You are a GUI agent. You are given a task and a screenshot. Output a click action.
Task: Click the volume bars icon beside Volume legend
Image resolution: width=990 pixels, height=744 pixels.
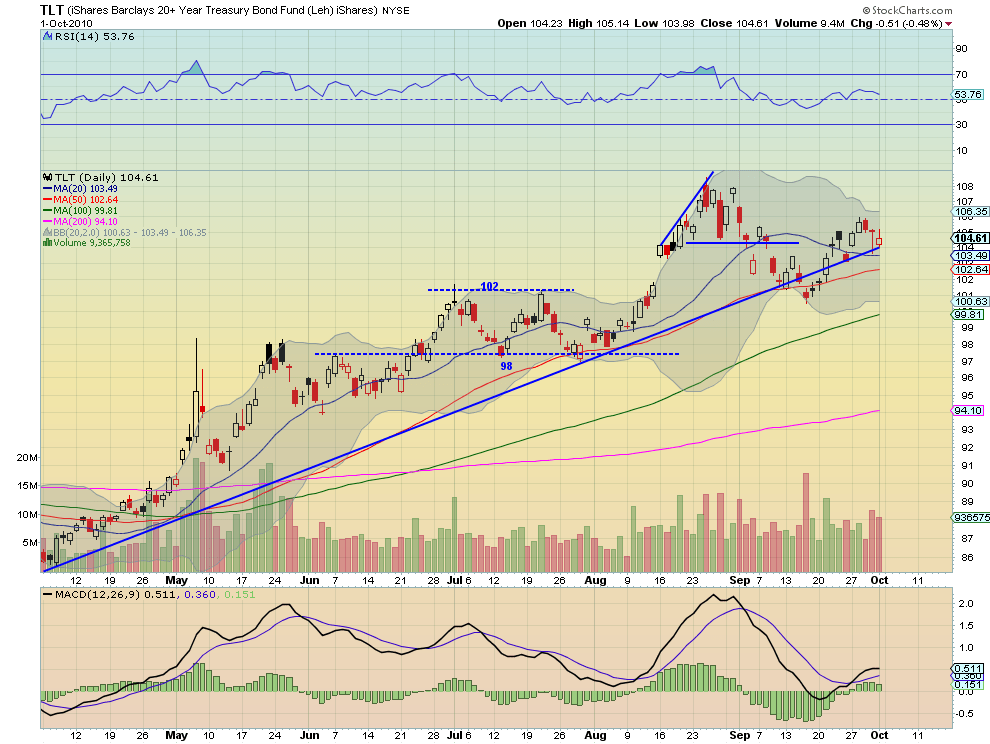47,243
